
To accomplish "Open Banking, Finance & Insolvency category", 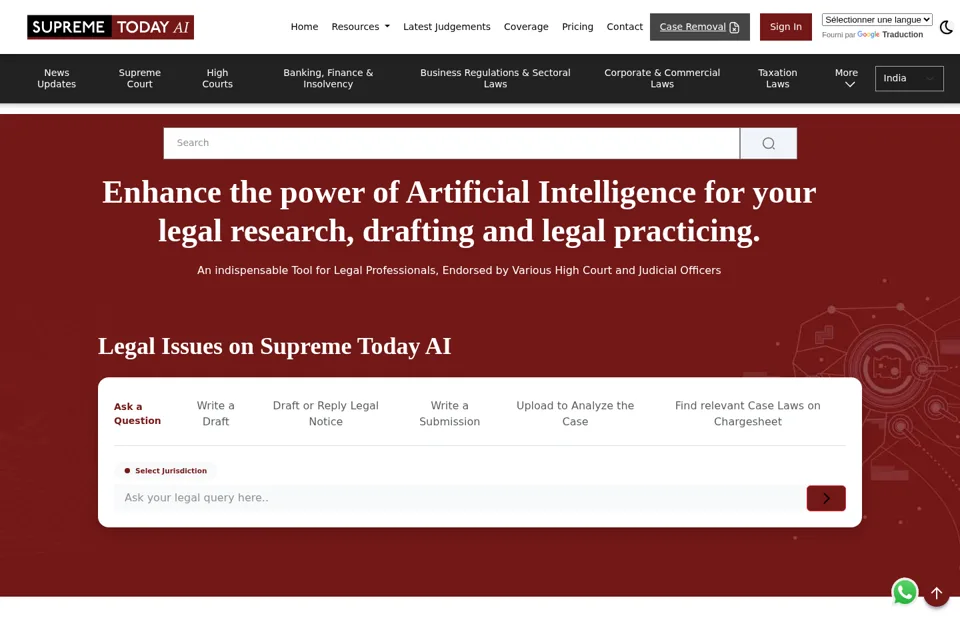I will coord(328,78).
